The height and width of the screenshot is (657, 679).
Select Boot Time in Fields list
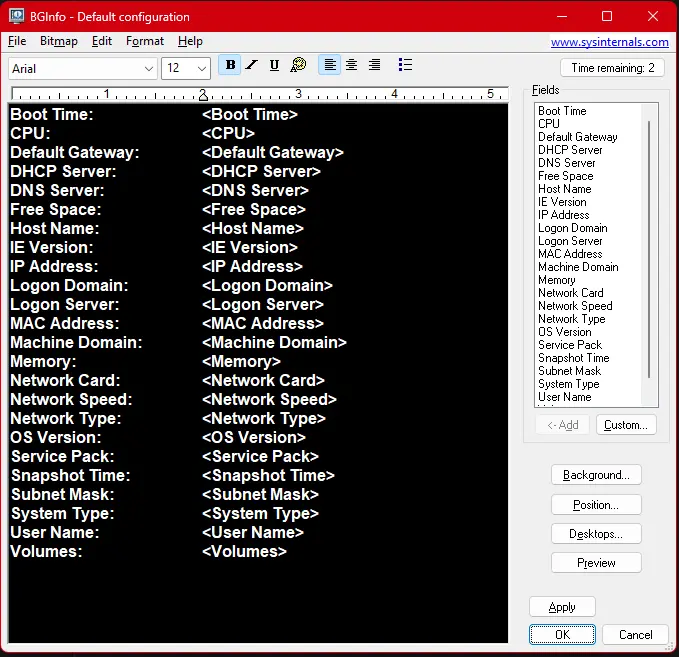[562, 111]
